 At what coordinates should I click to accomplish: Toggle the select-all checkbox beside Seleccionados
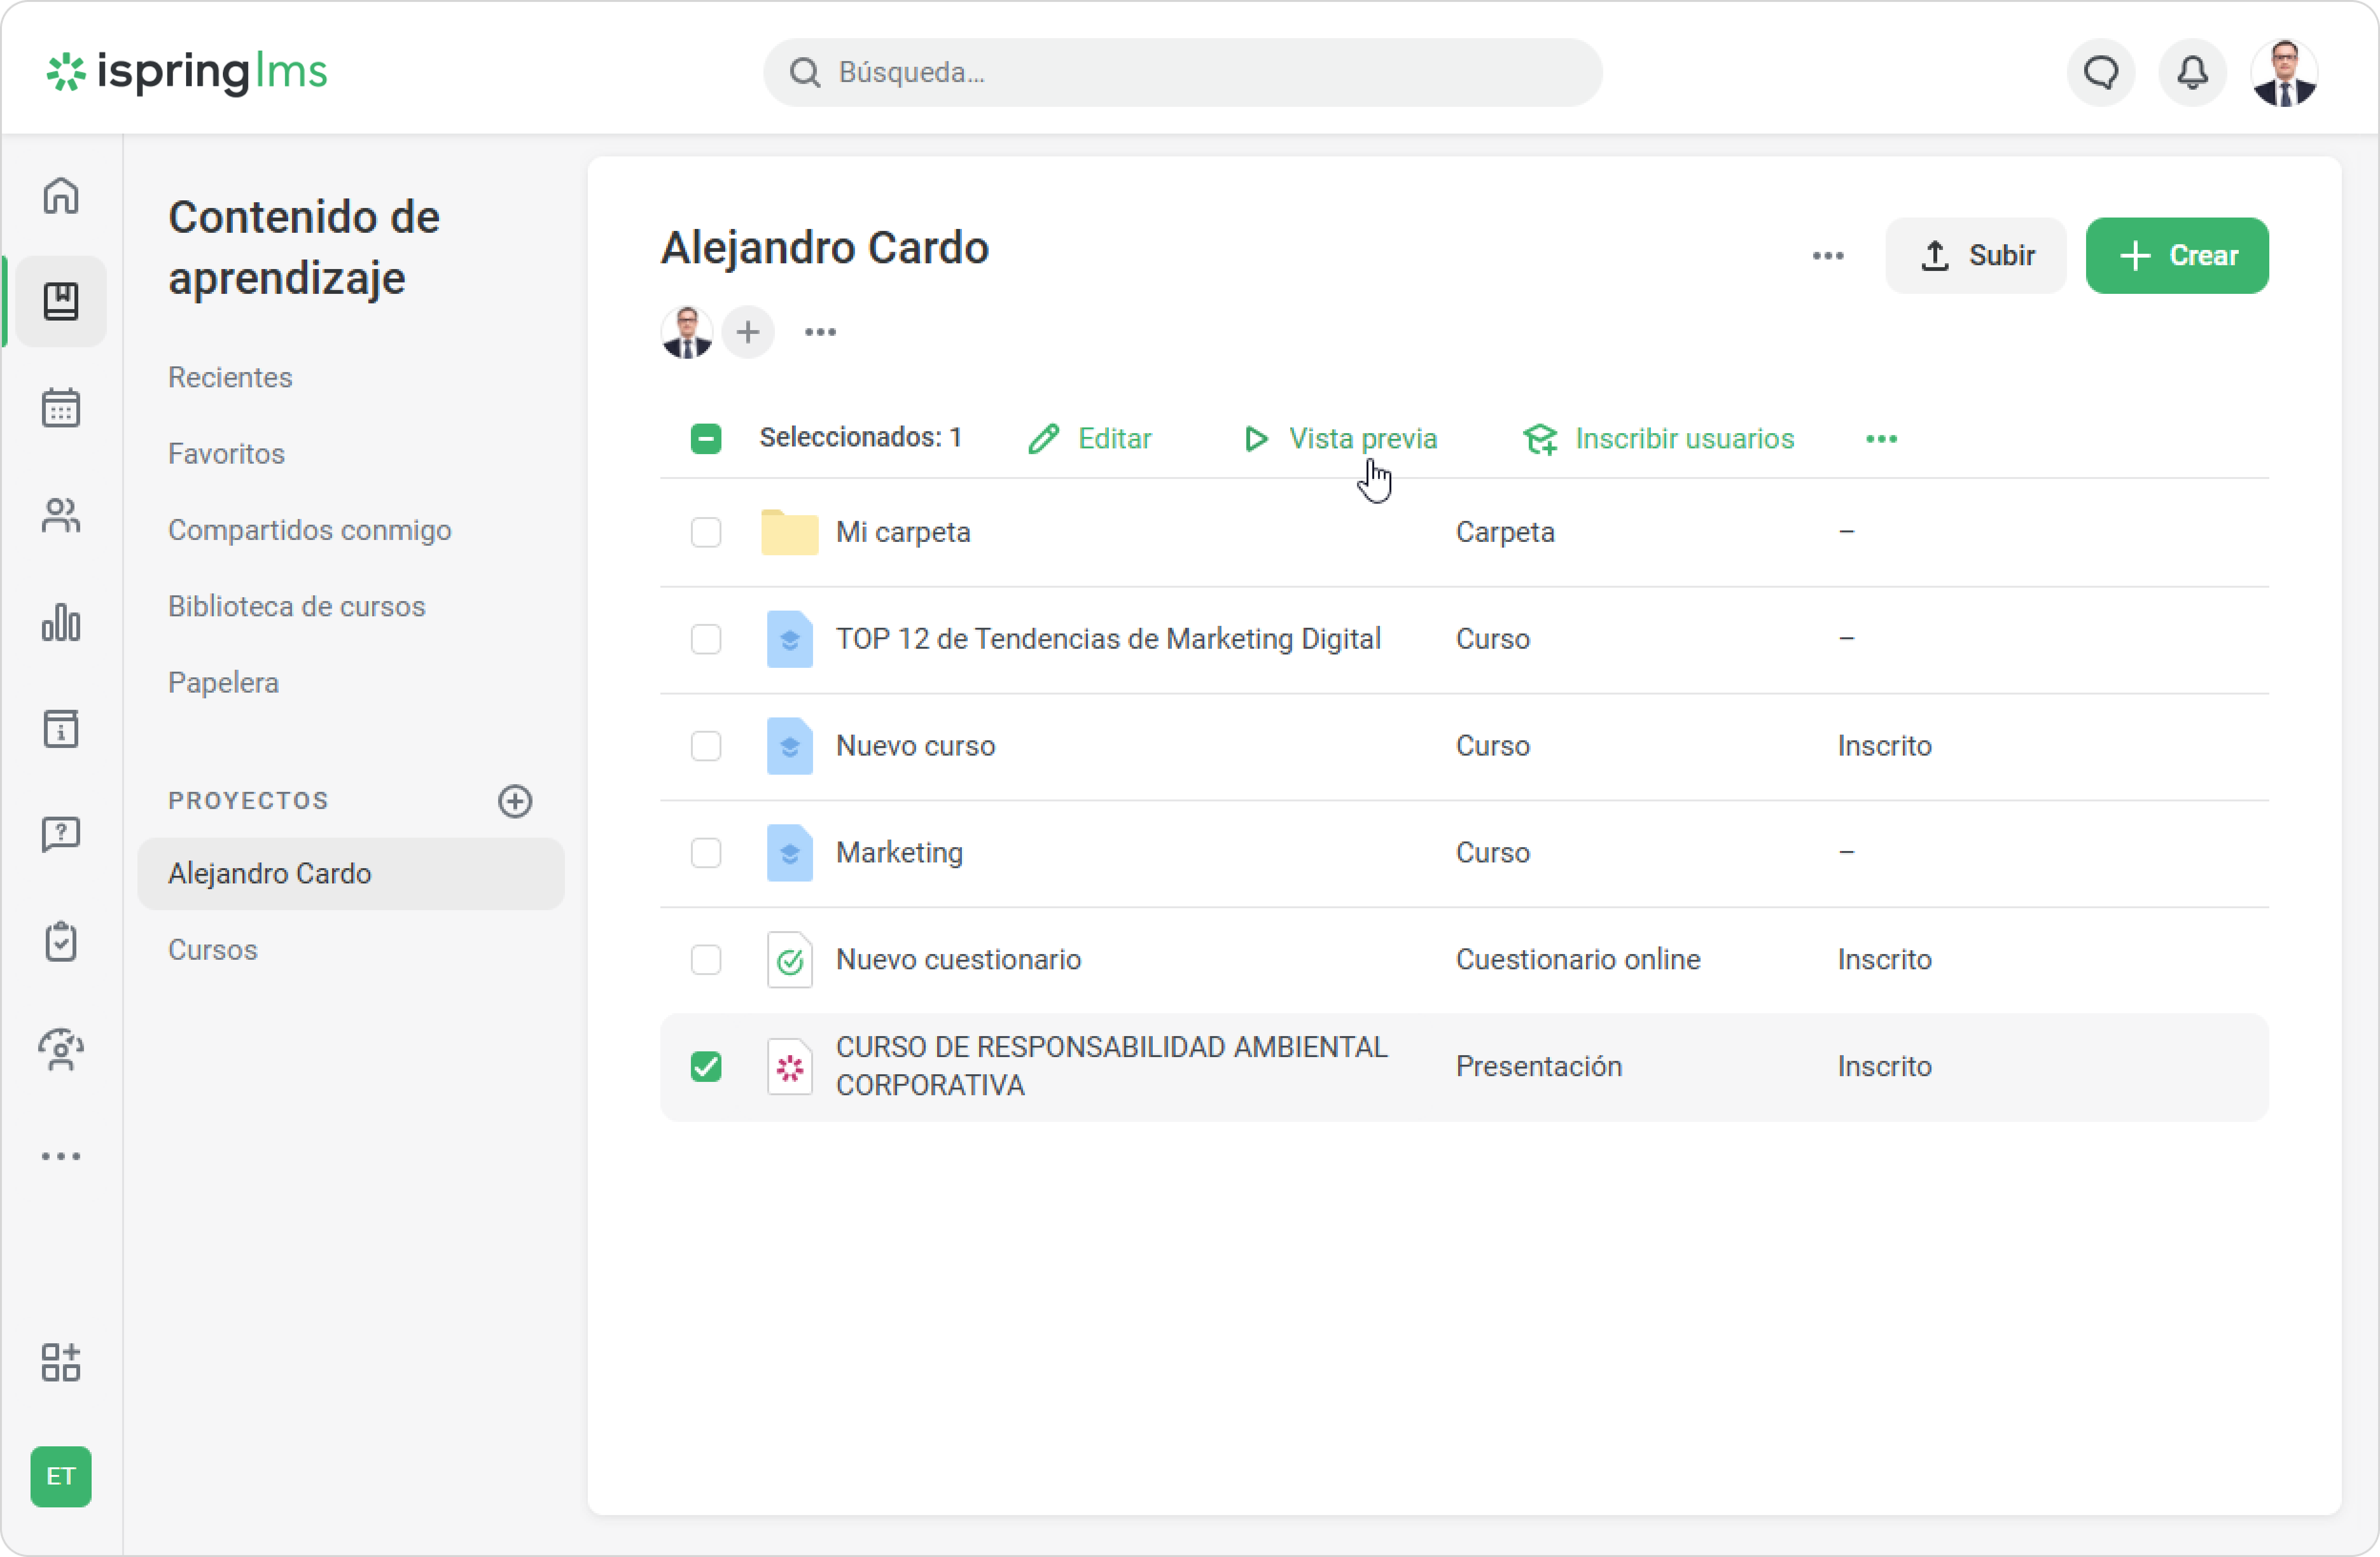point(706,438)
